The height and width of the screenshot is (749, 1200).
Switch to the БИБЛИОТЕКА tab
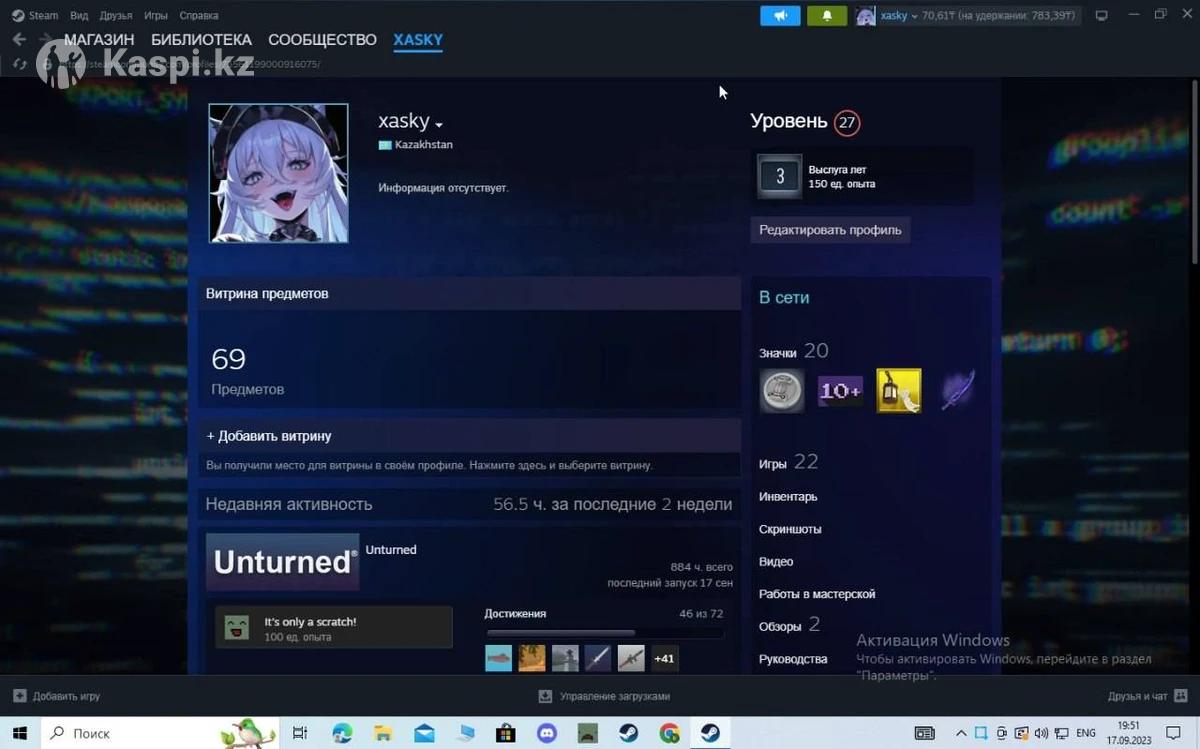point(201,40)
